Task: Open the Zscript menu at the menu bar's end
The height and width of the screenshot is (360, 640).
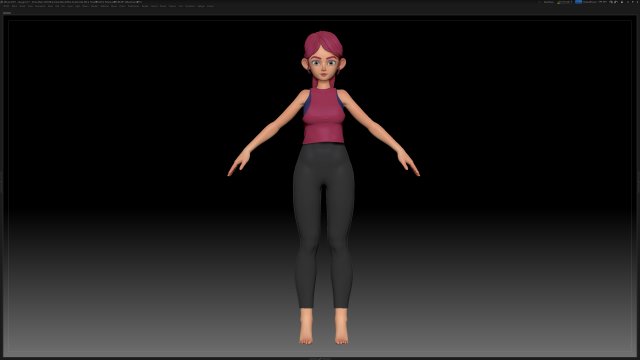Action: tap(211, 6)
